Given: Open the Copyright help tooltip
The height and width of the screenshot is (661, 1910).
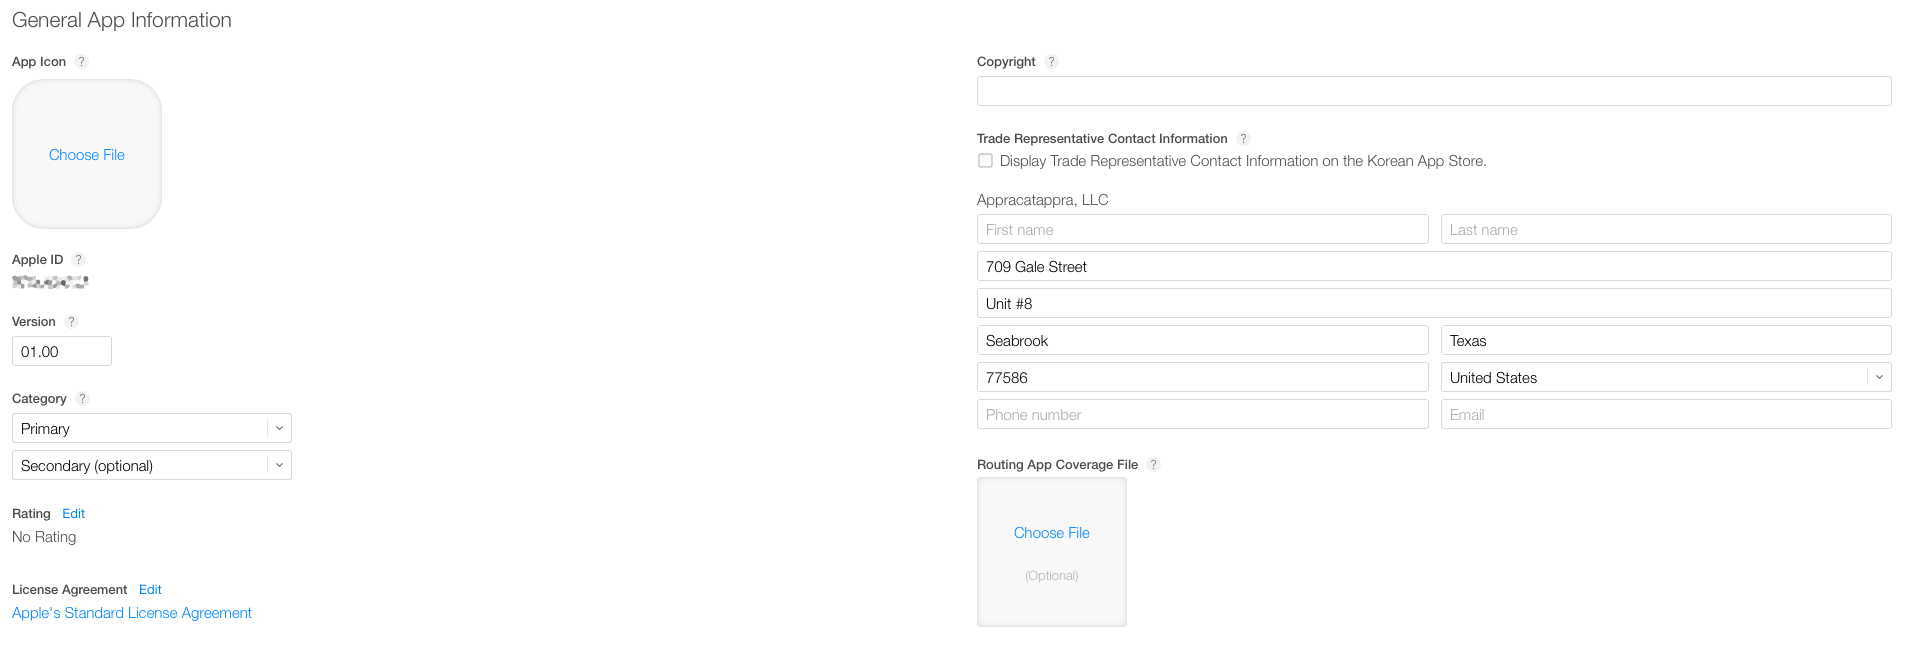Looking at the screenshot, I should click(x=1051, y=61).
